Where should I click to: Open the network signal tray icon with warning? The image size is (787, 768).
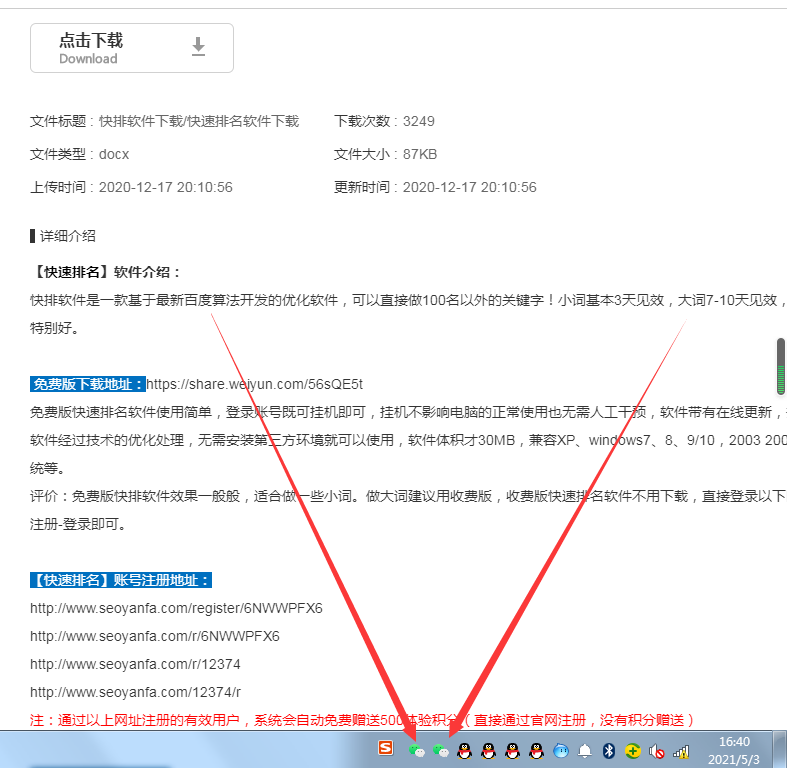[x=681, y=751]
